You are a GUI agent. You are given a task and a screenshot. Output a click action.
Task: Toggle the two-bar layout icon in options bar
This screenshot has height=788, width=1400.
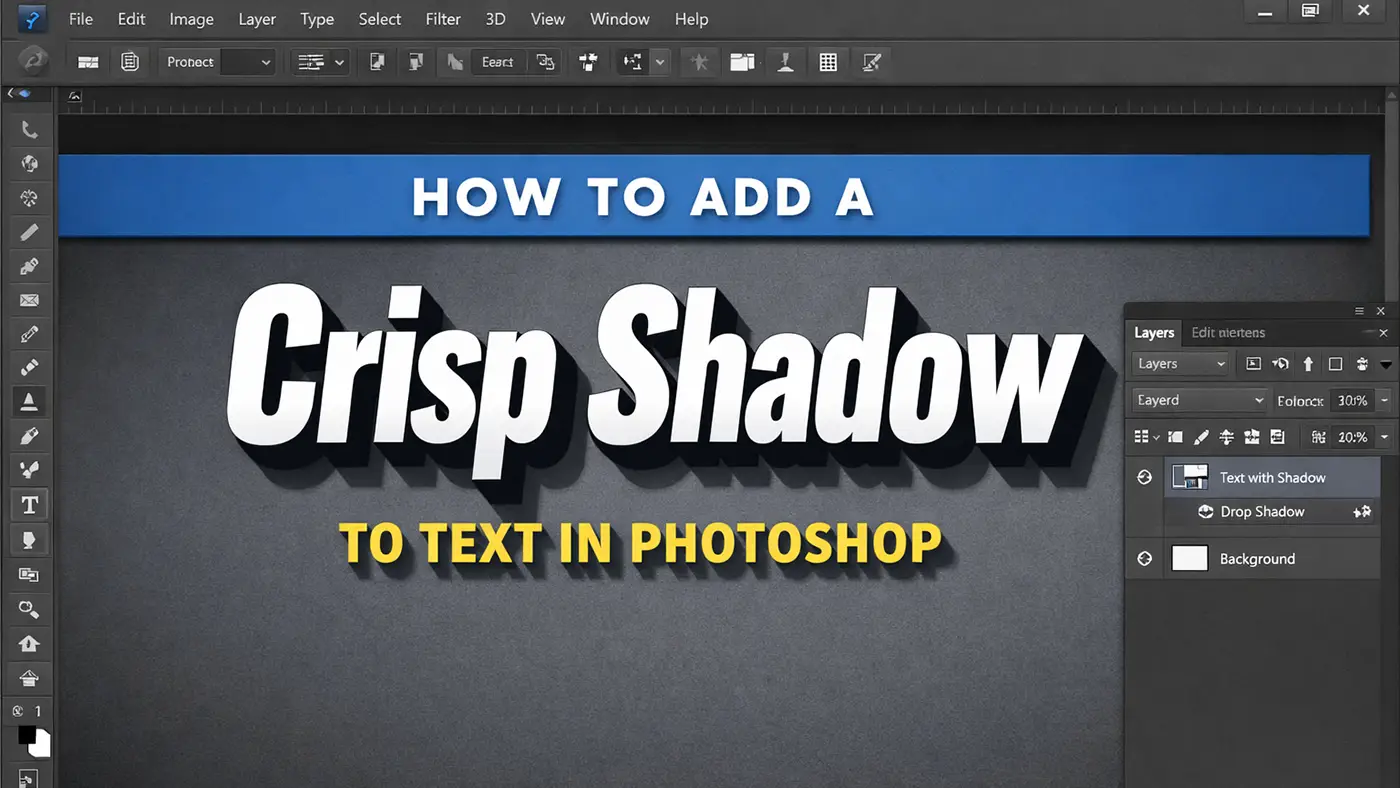88,62
